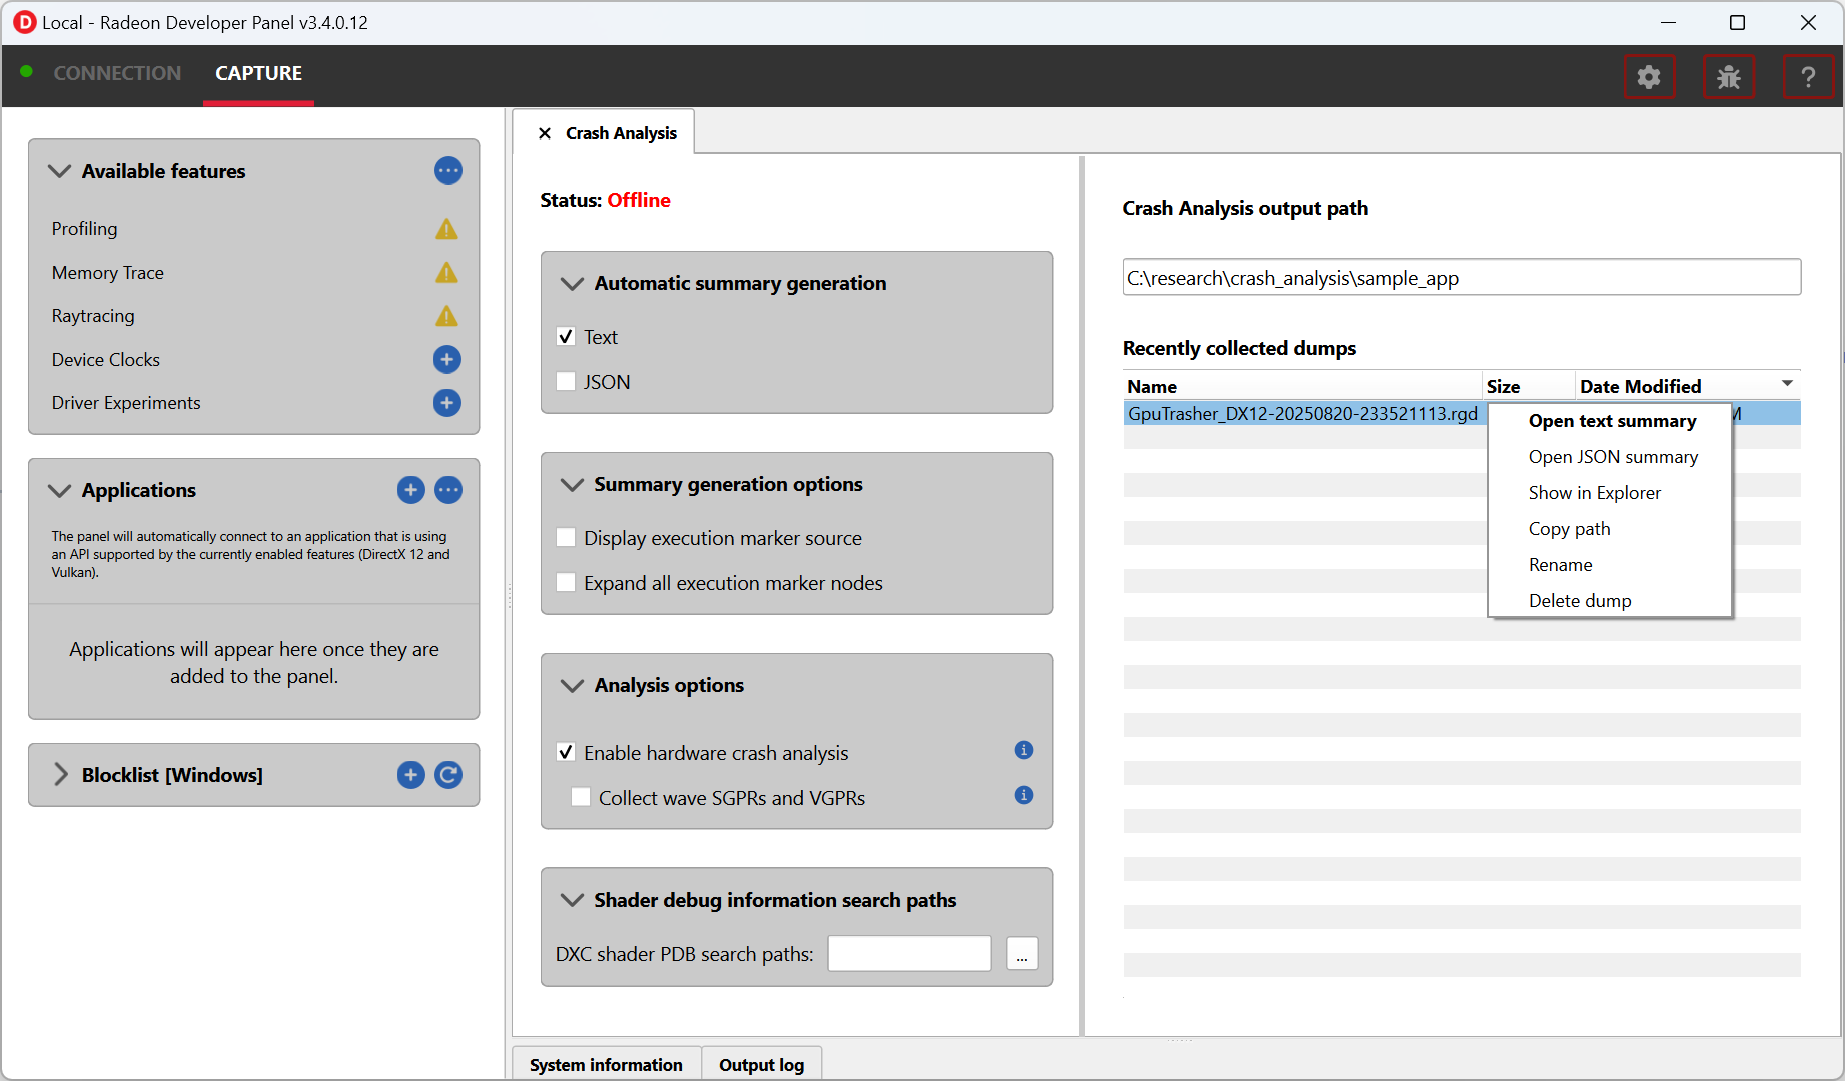Choose Delete dump in context menu
The image size is (1845, 1081).
coord(1579,601)
